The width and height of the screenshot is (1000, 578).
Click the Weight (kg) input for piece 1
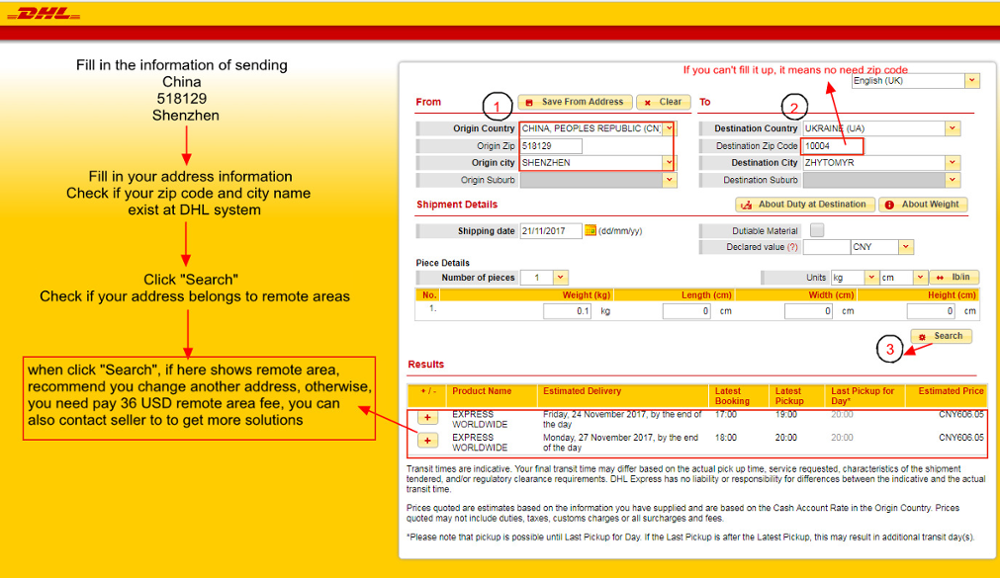[568, 311]
